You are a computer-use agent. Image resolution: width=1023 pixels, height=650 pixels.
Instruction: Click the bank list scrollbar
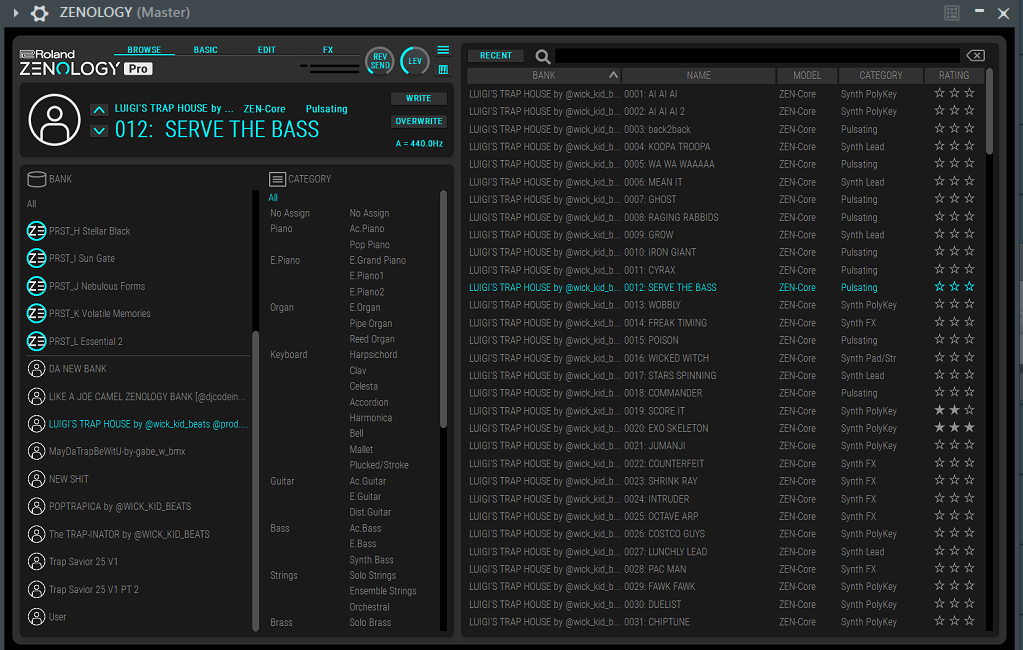point(256,480)
